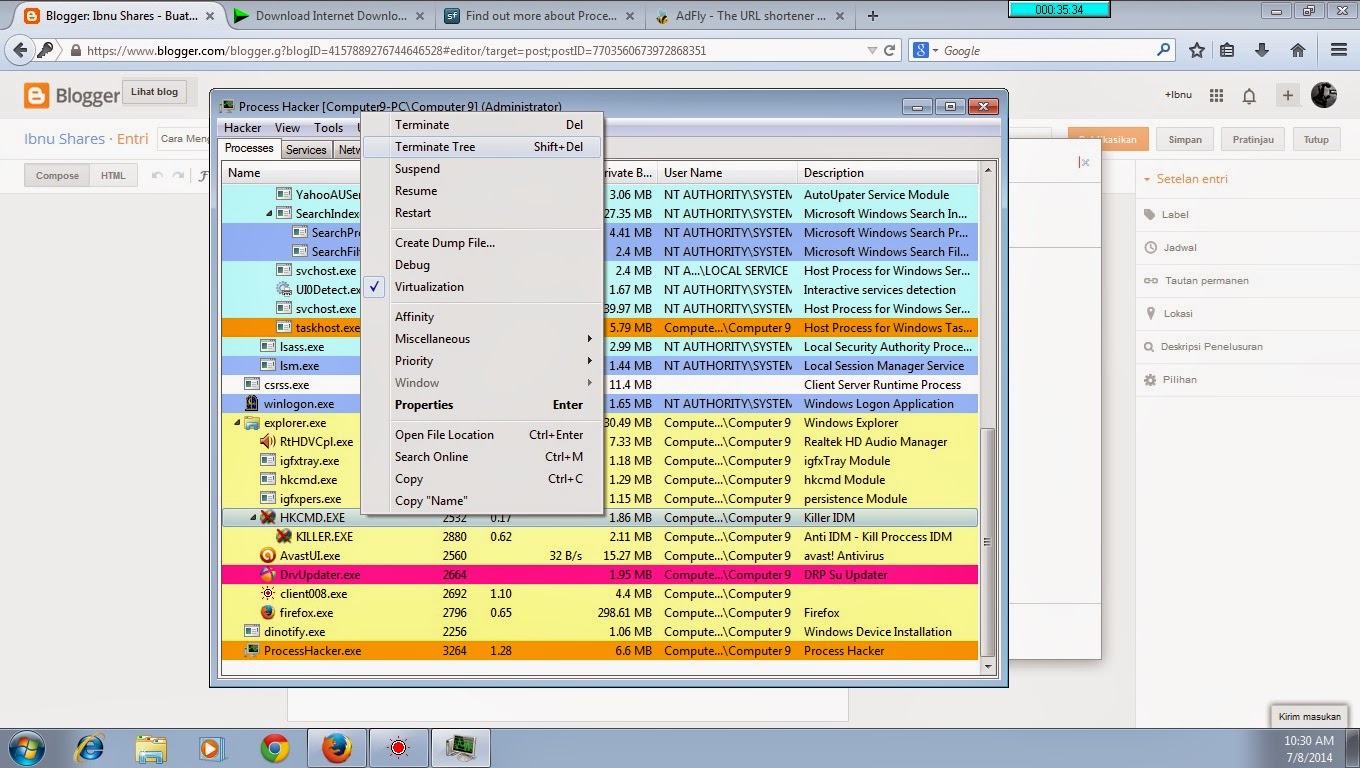Click the Kirim masukan button
The height and width of the screenshot is (768, 1360).
1309,716
